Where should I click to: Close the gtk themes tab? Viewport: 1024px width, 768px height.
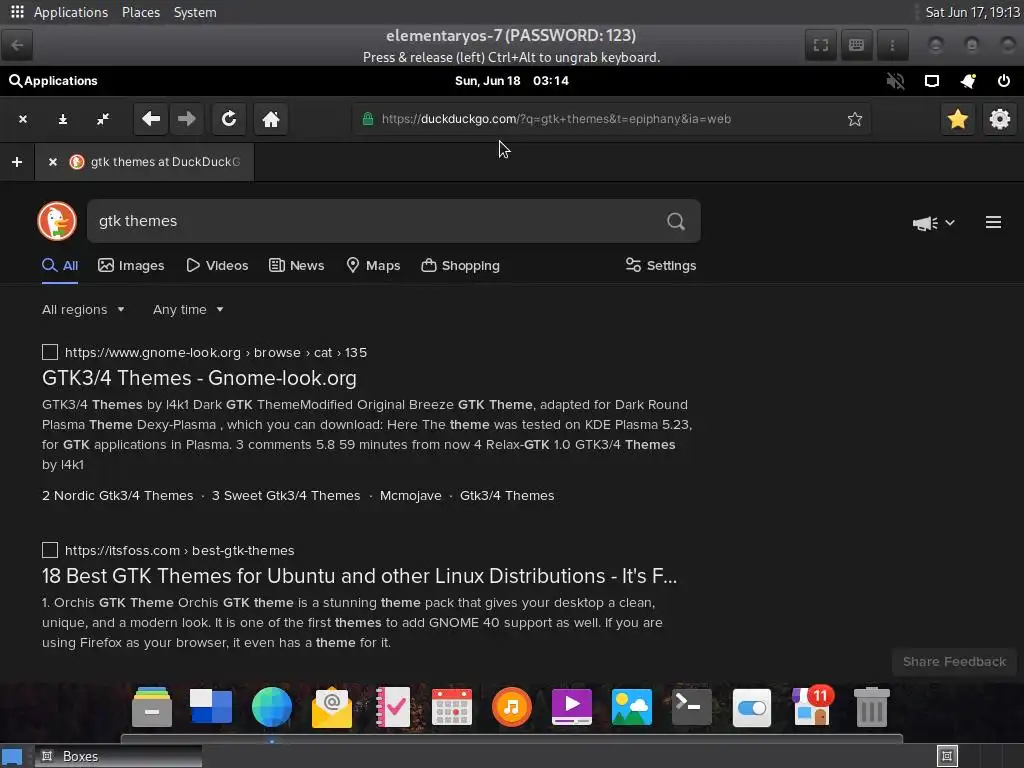[x=53, y=161]
